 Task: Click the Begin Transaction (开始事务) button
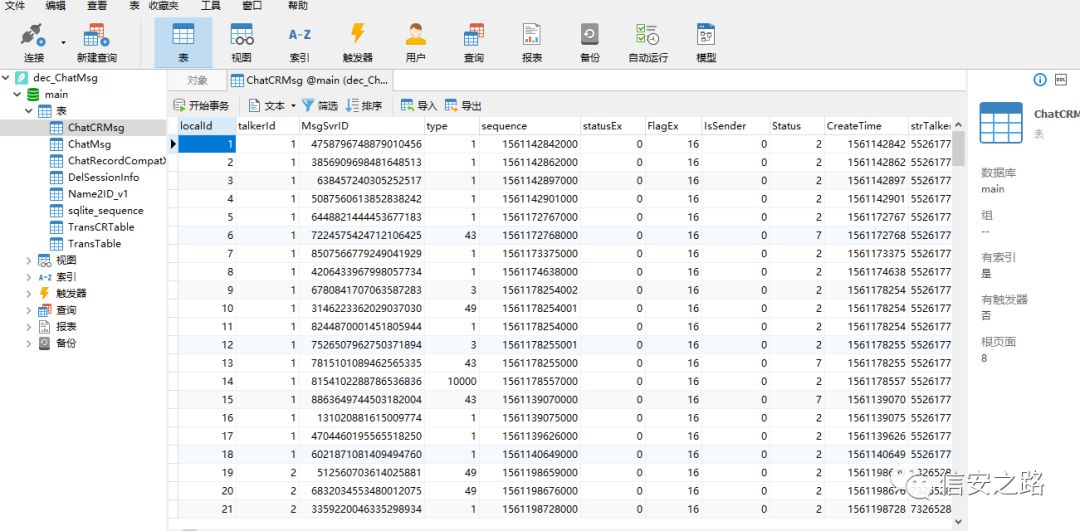click(x=201, y=106)
